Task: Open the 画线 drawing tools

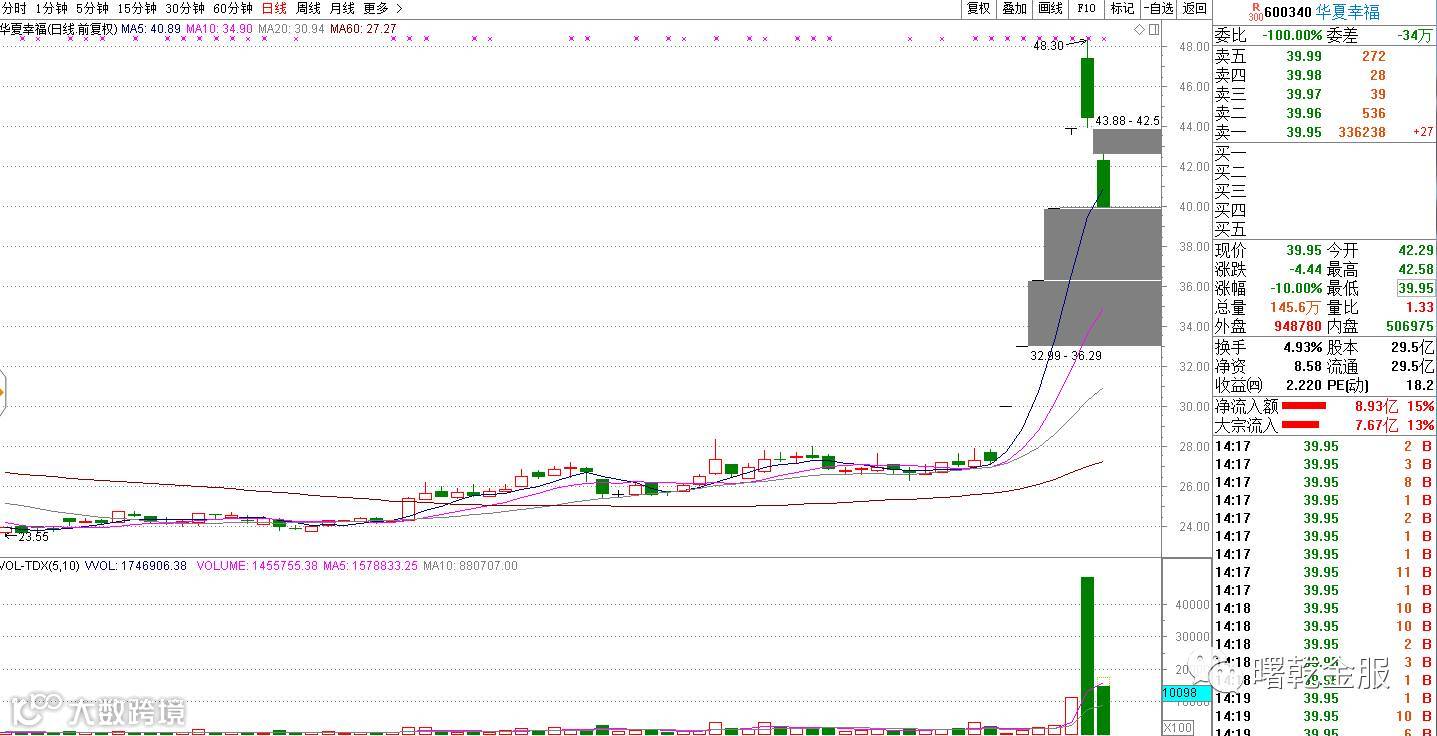Action: pyautogui.click(x=1050, y=8)
